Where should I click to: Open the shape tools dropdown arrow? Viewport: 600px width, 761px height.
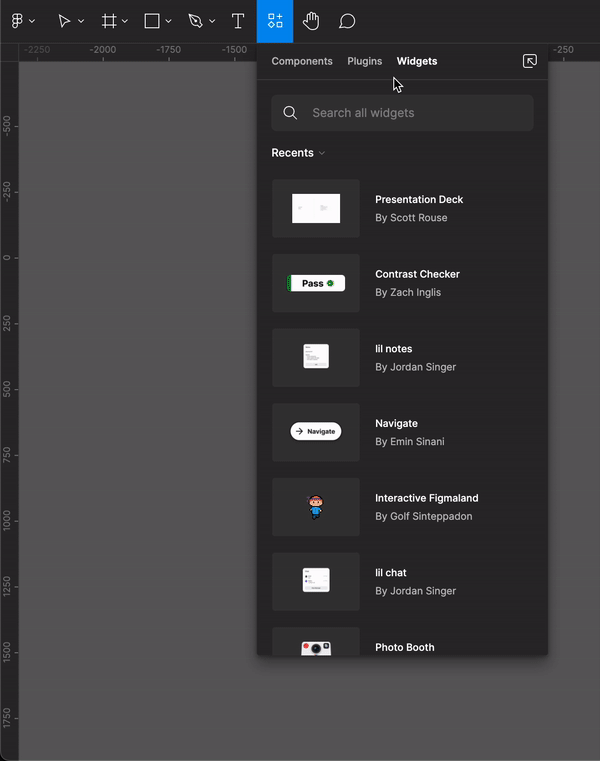click(168, 21)
